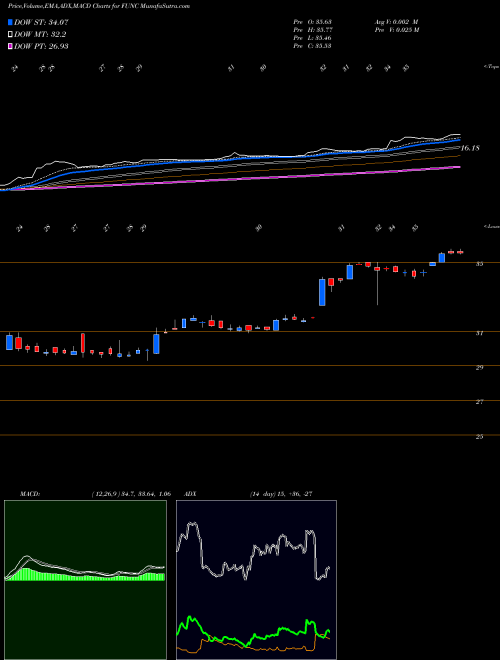
Task: Click the tall blue breakout candle below 33
Action: (x=322, y=292)
